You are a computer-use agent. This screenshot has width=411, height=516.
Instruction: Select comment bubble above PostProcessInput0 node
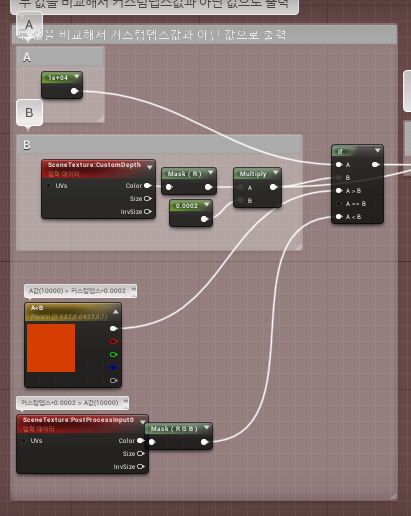coord(72,403)
